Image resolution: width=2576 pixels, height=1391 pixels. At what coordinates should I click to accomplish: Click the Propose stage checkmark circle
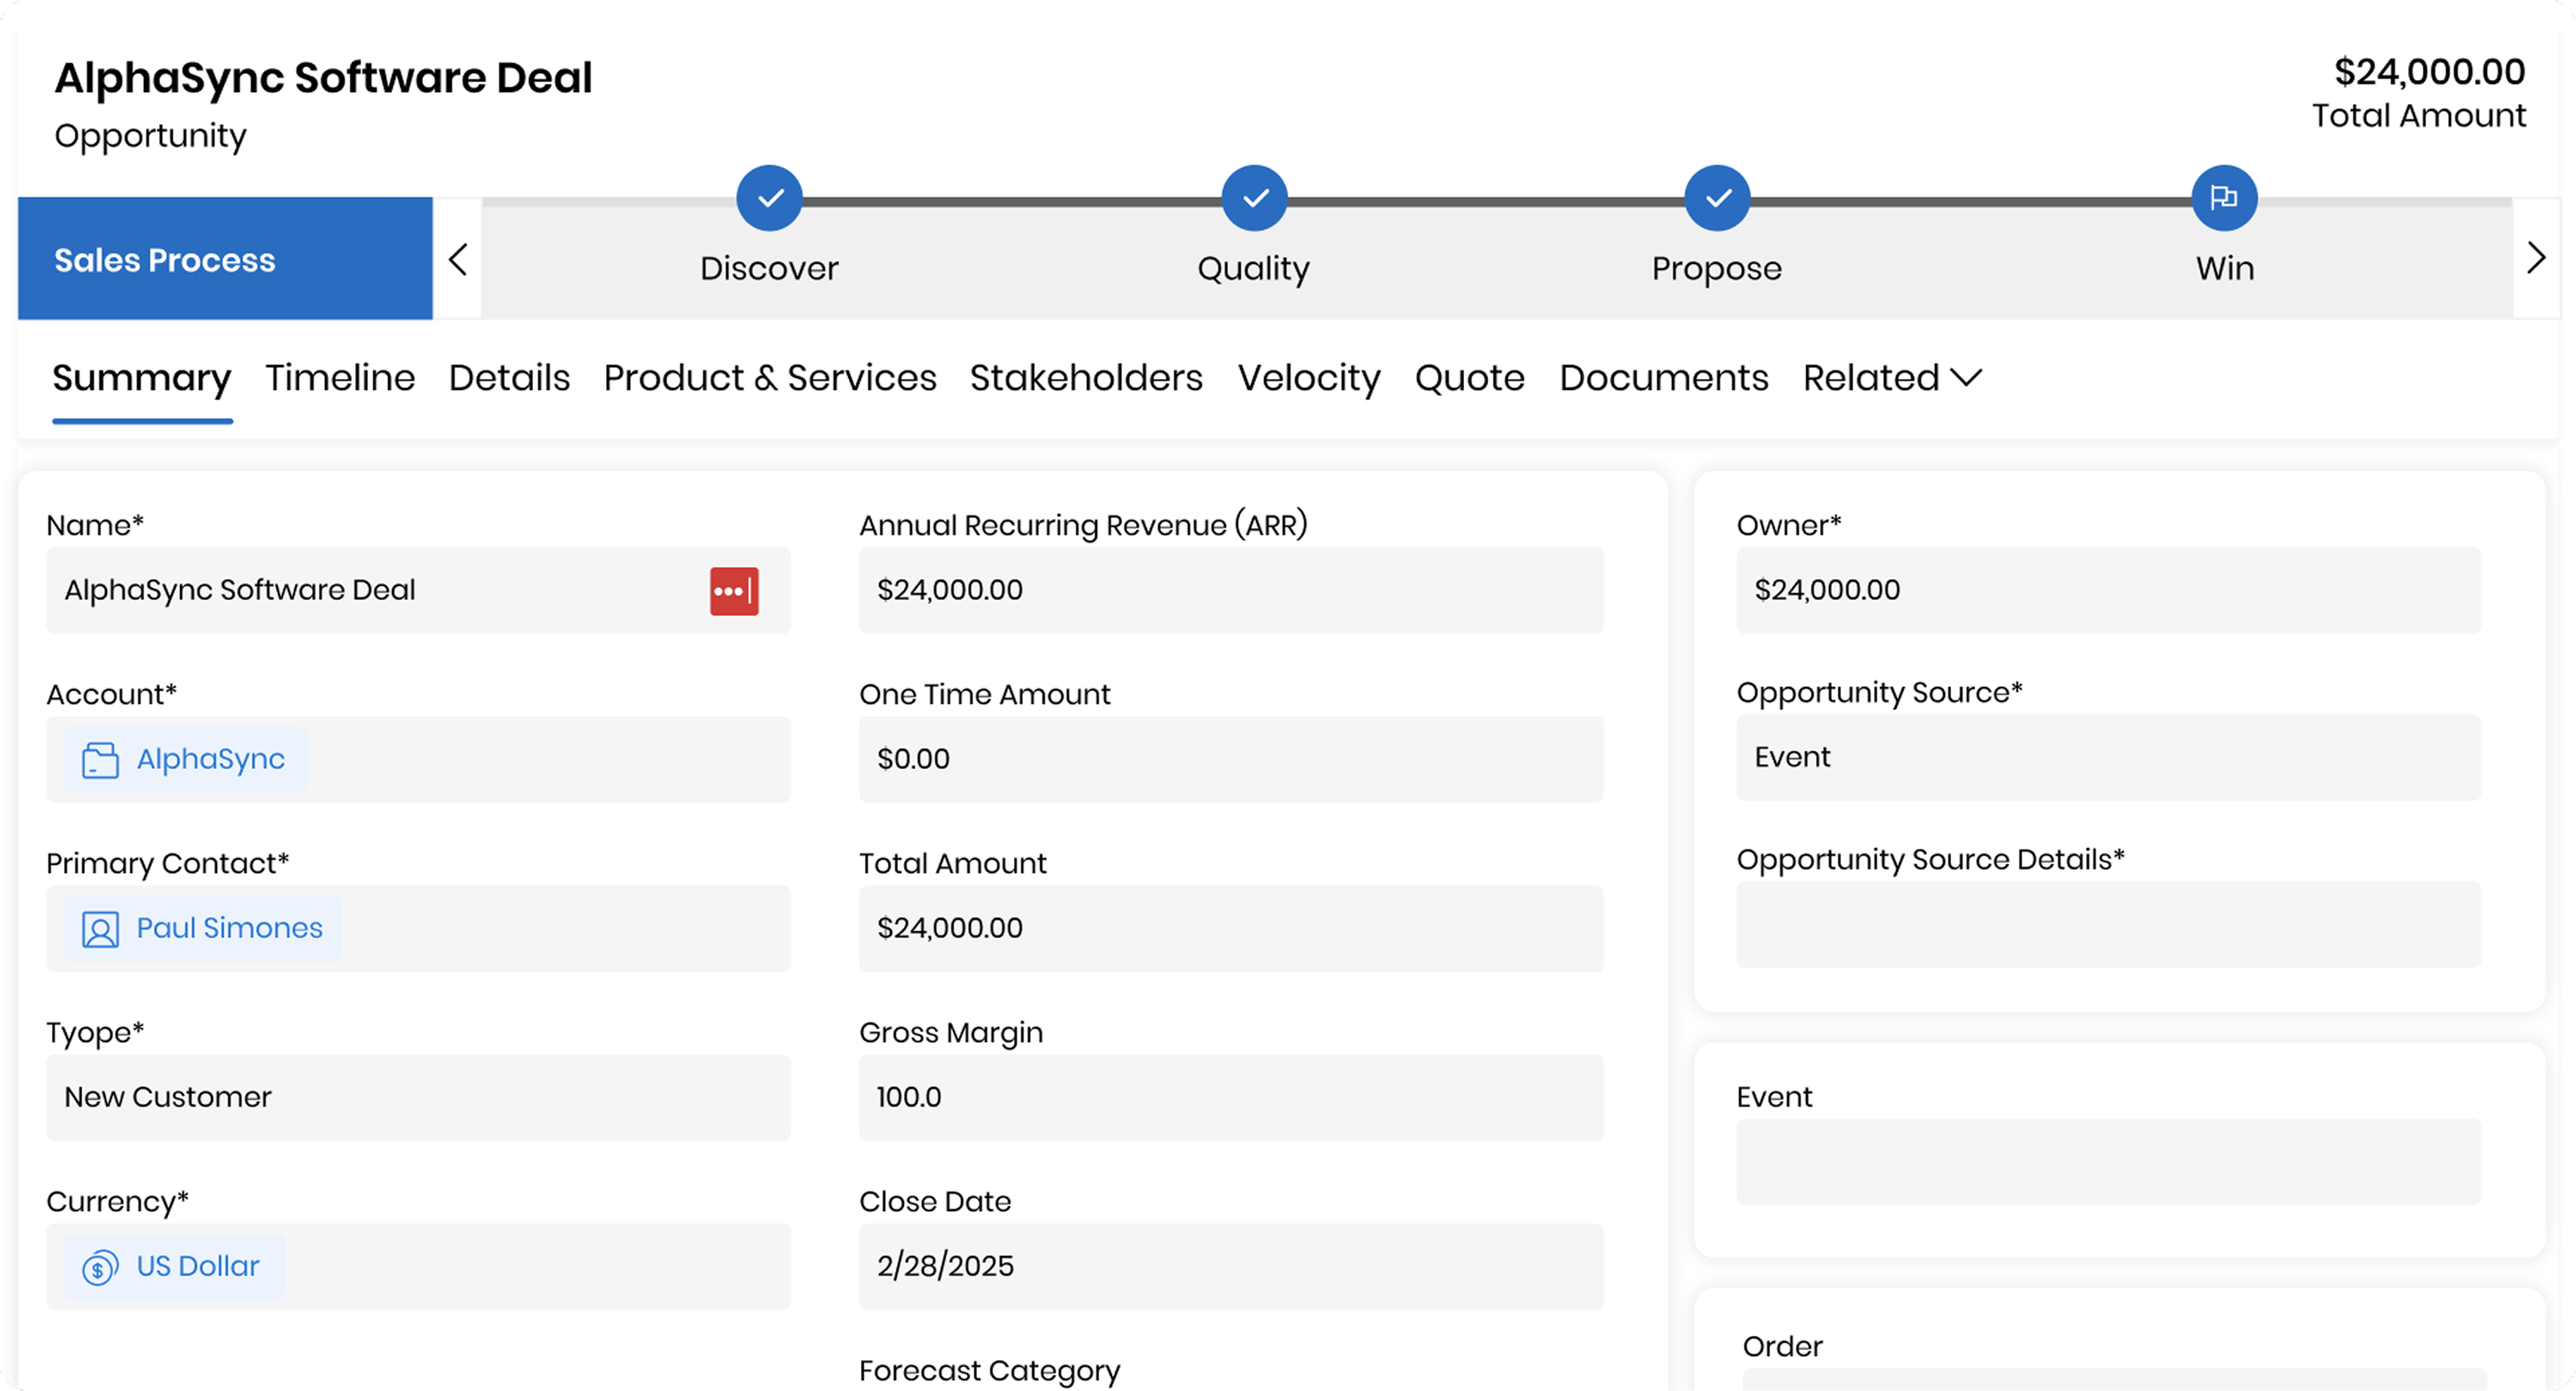pyautogui.click(x=1717, y=198)
